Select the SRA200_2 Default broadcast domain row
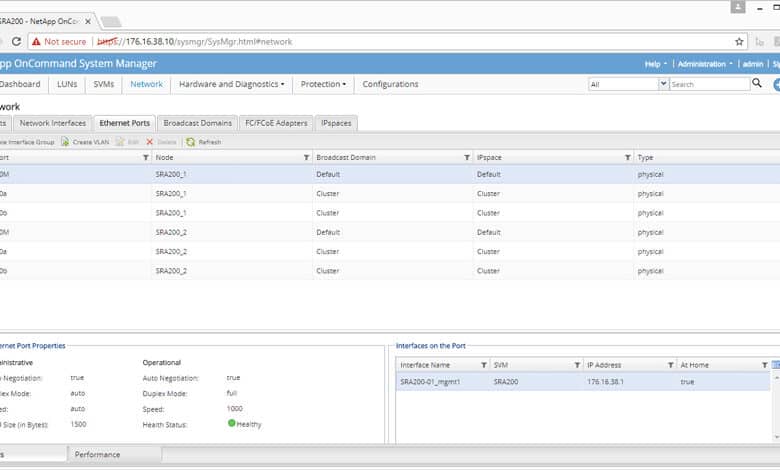The image size is (780, 470). 390,232
